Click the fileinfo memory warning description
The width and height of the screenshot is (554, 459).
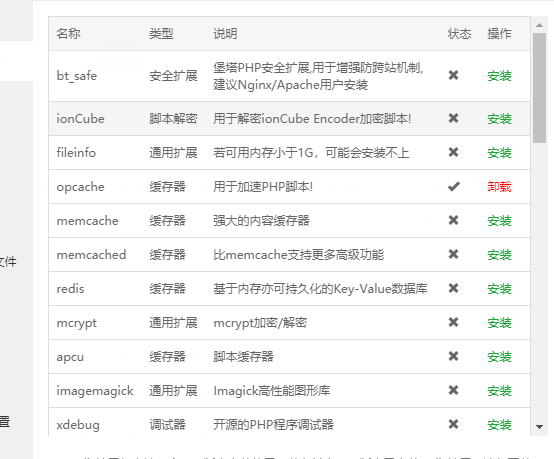pyautogui.click(x=311, y=153)
